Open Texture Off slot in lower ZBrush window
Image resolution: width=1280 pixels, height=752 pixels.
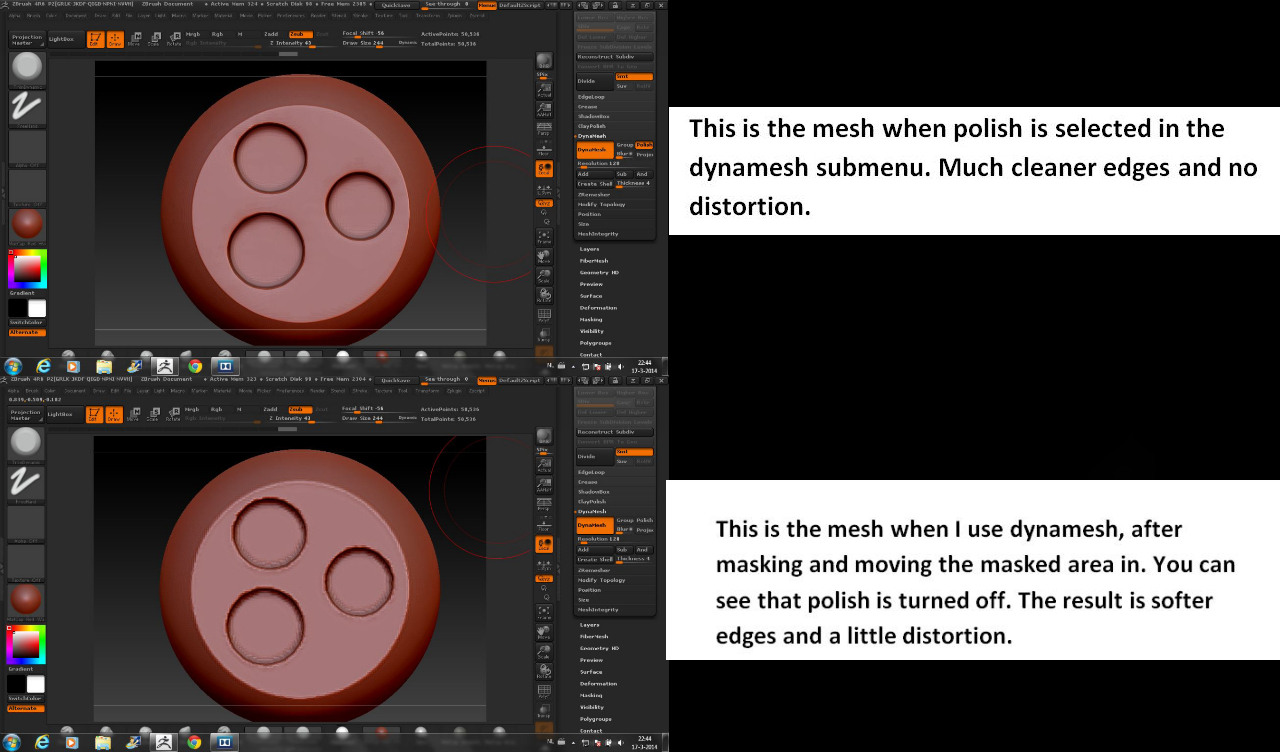[27, 563]
